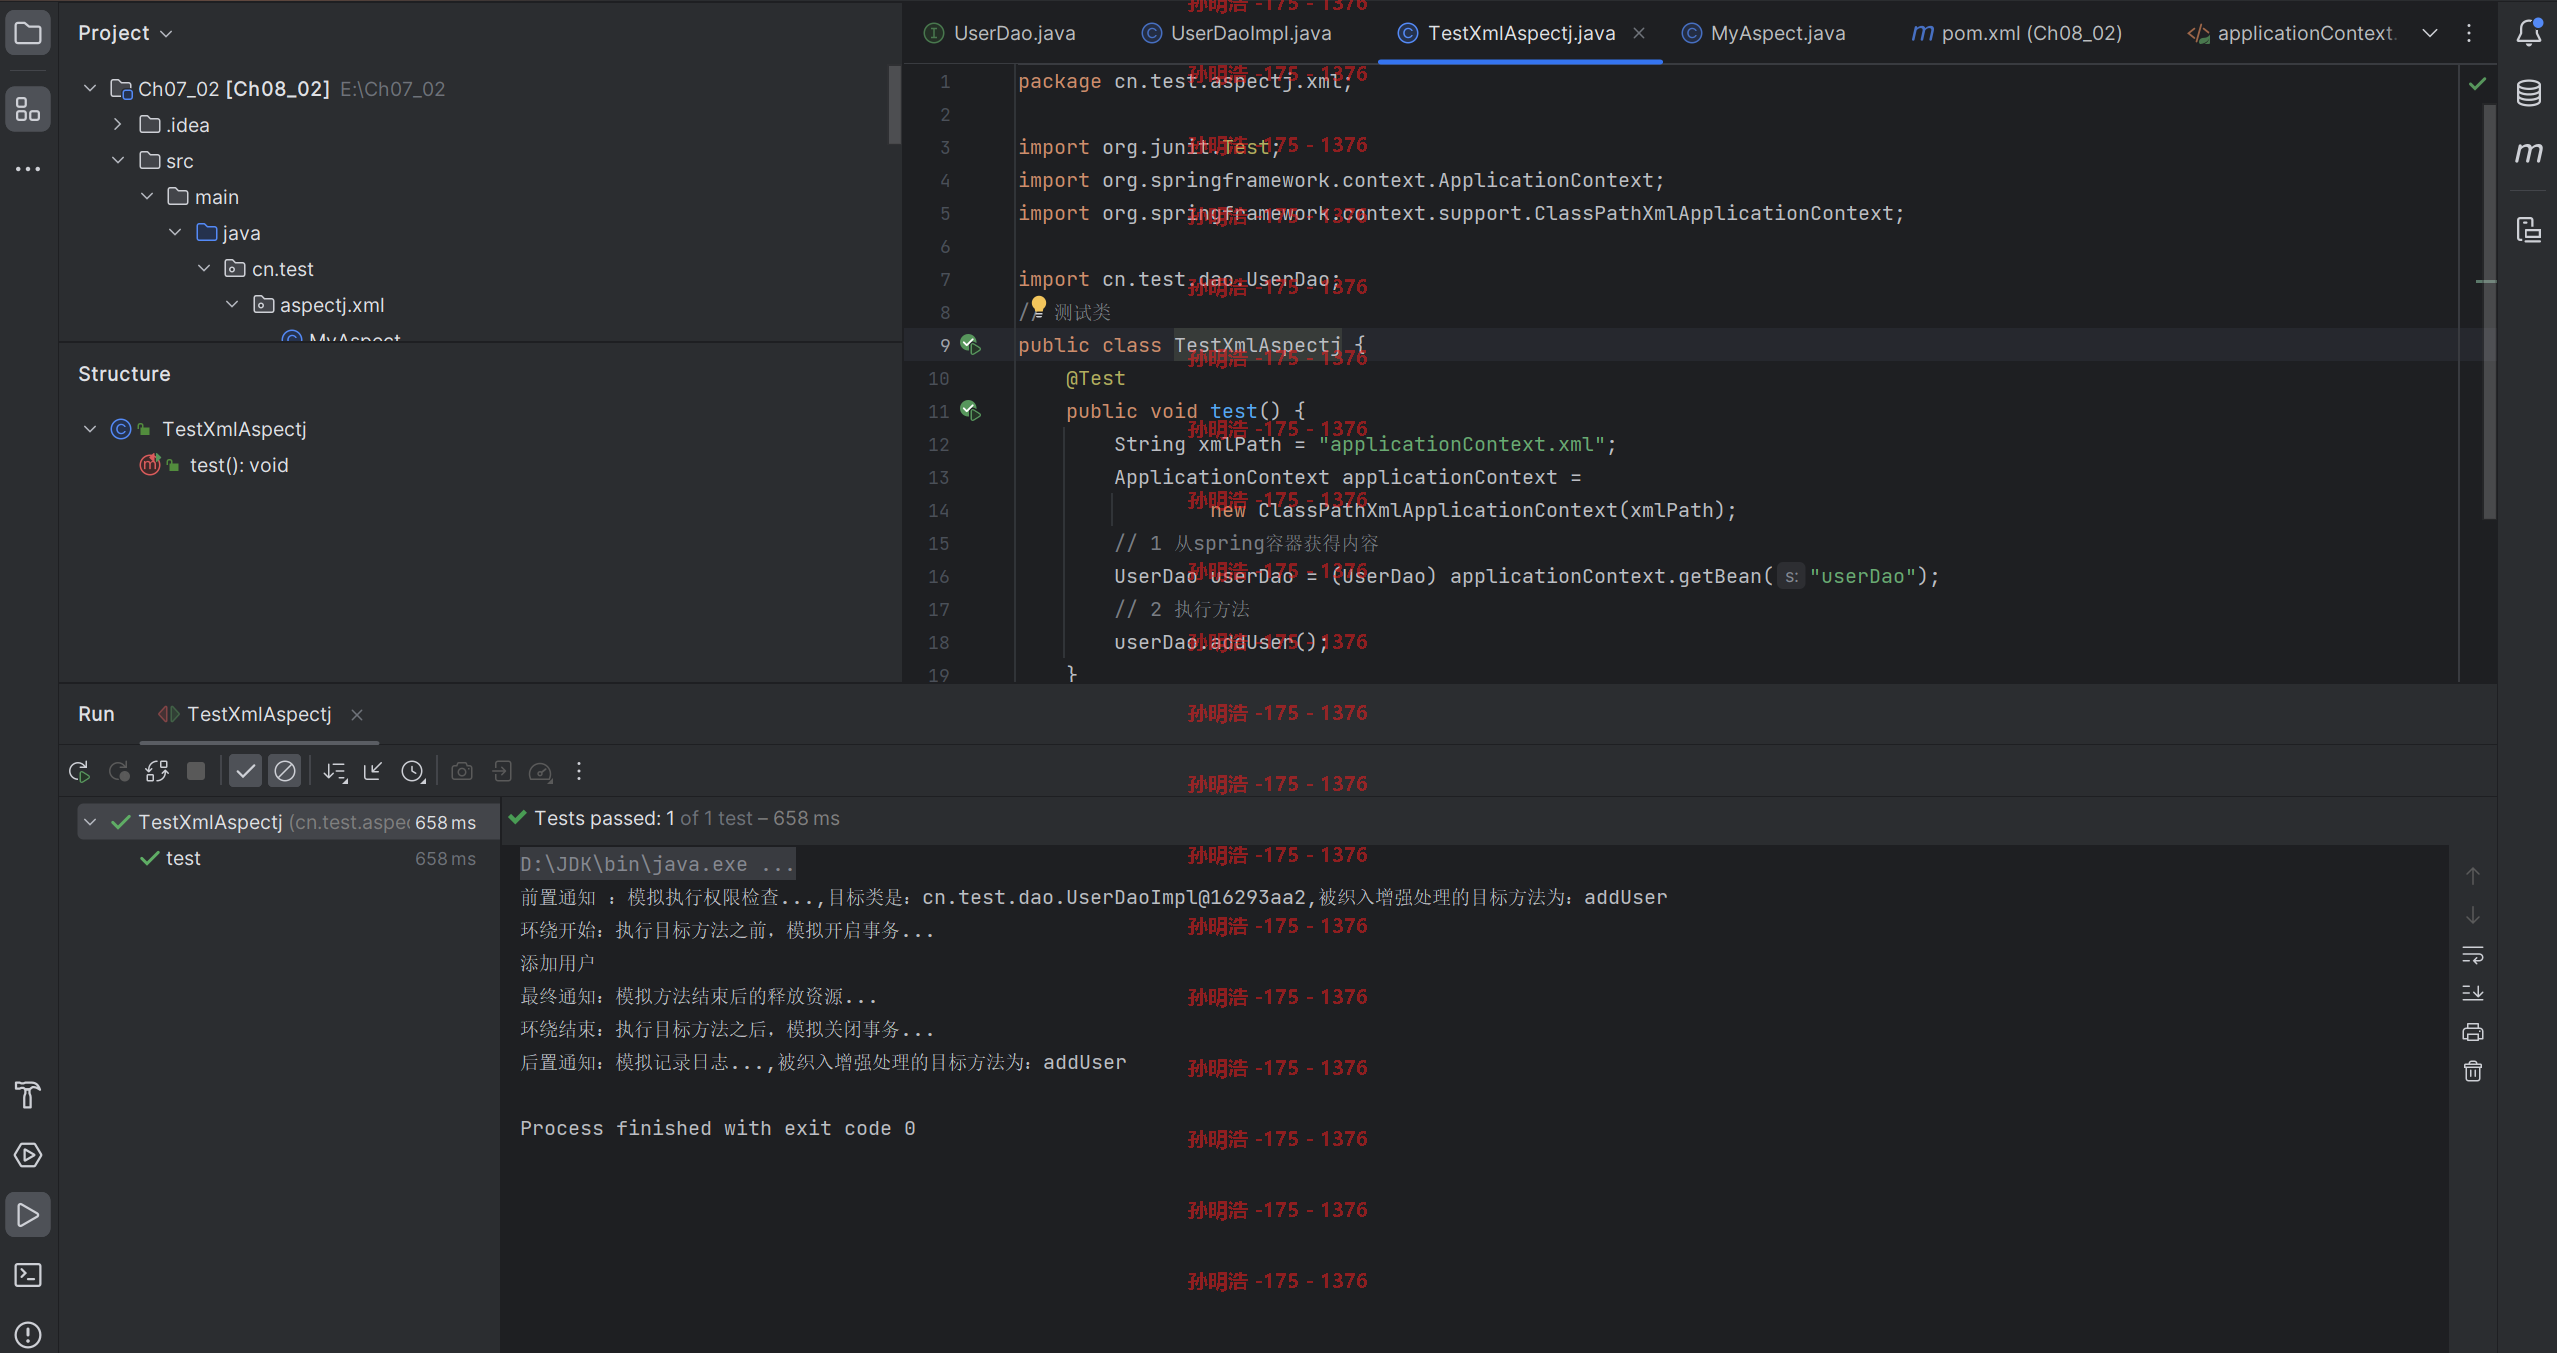The height and width of the screenshot is (1353, 2557).
Task: Collapse TestXmlAspectj in Structure panel
Action: 90,429
